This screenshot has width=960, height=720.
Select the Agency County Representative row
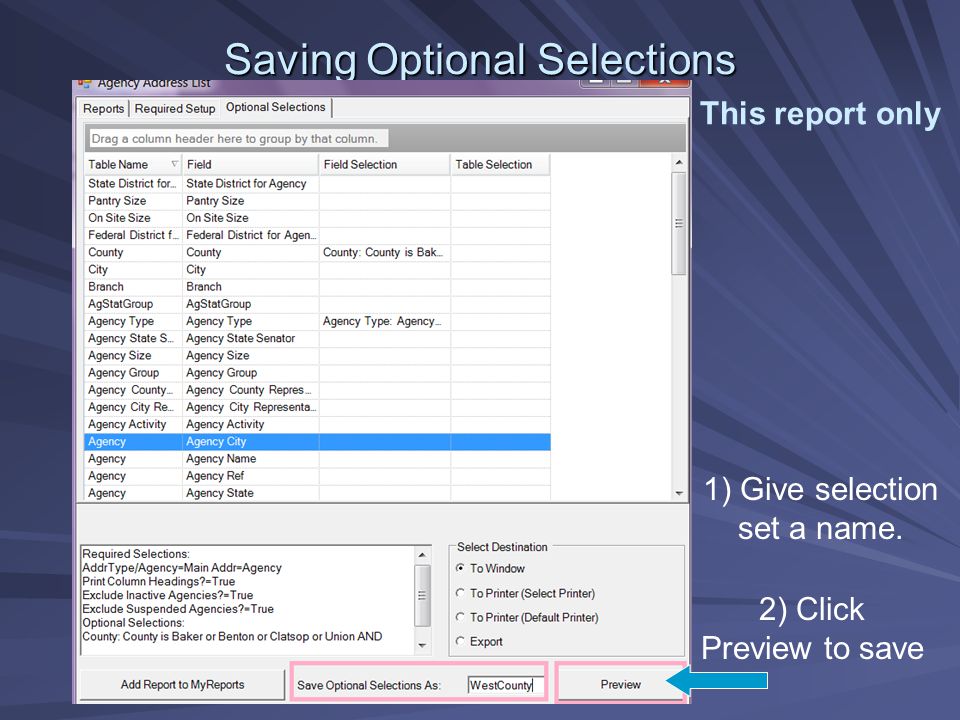pos(317,389)
